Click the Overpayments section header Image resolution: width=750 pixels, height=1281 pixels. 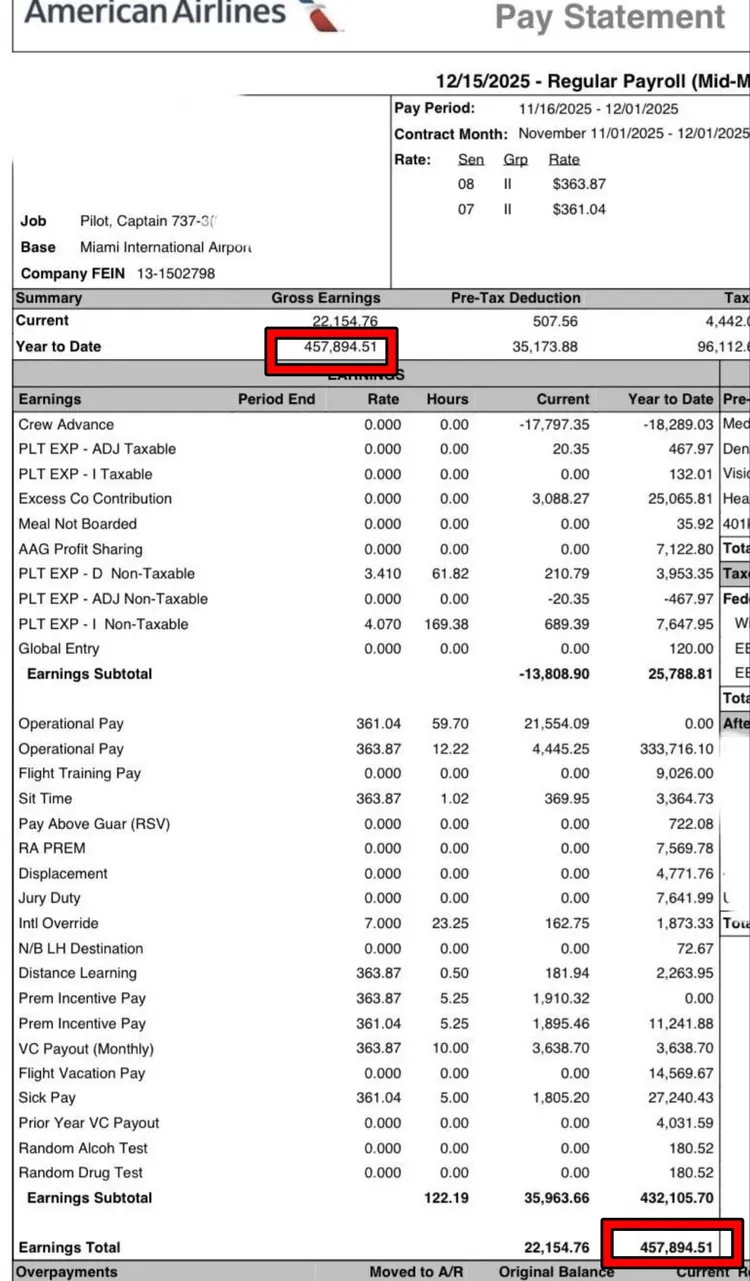[67, 1272]
